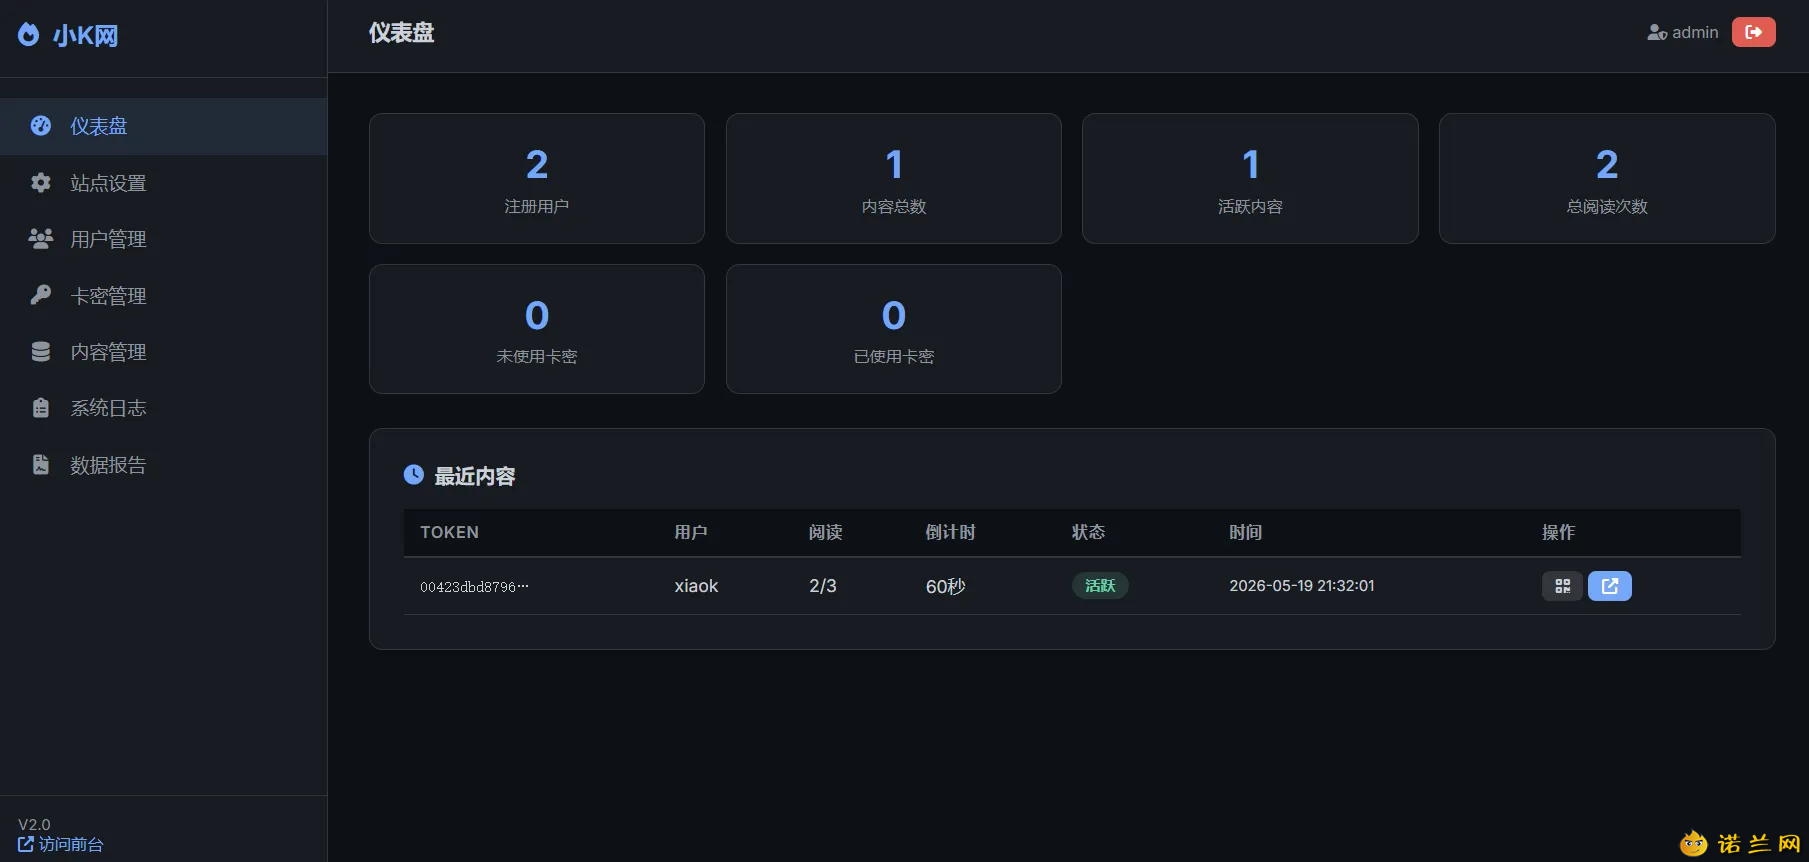Click the admin username label
Viewport: 1809px width, 862px height.
tap(1695, 33)
